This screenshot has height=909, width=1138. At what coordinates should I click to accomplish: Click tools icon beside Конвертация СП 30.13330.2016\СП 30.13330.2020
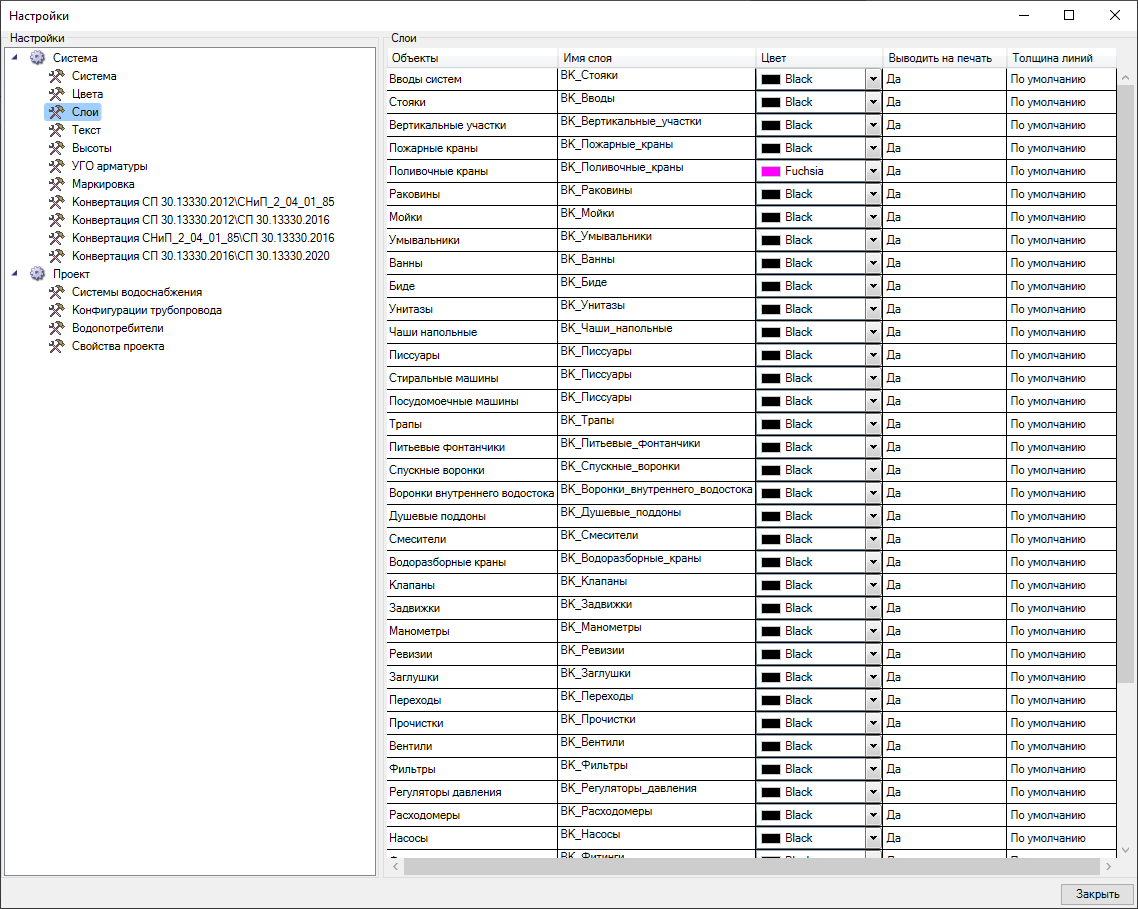tap(57, 256)
